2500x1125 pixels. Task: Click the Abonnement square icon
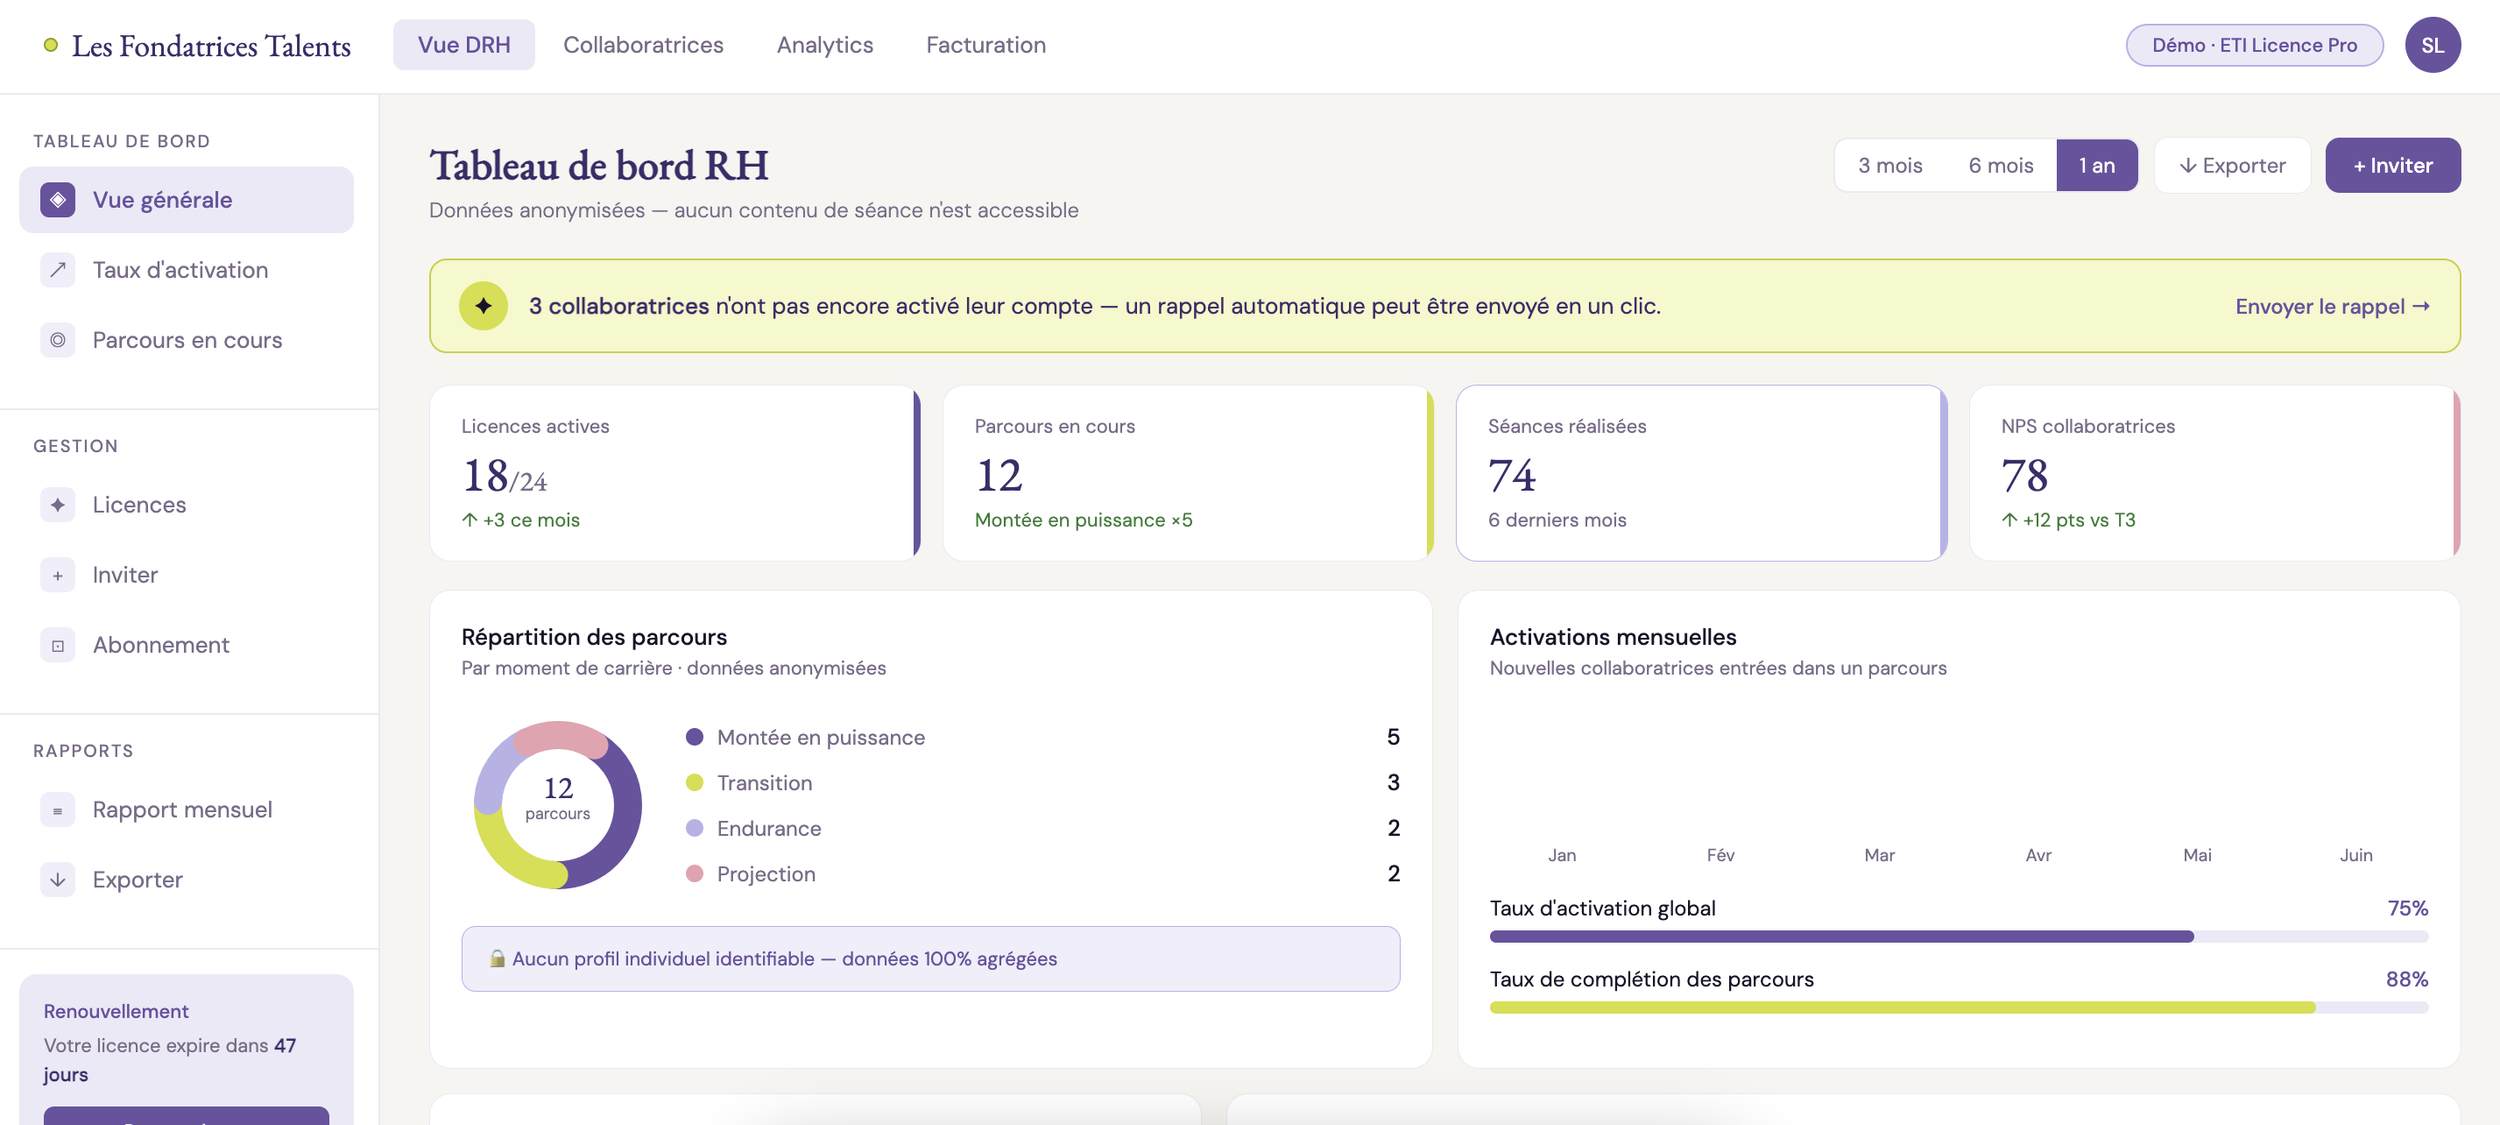tap(58, 645)
